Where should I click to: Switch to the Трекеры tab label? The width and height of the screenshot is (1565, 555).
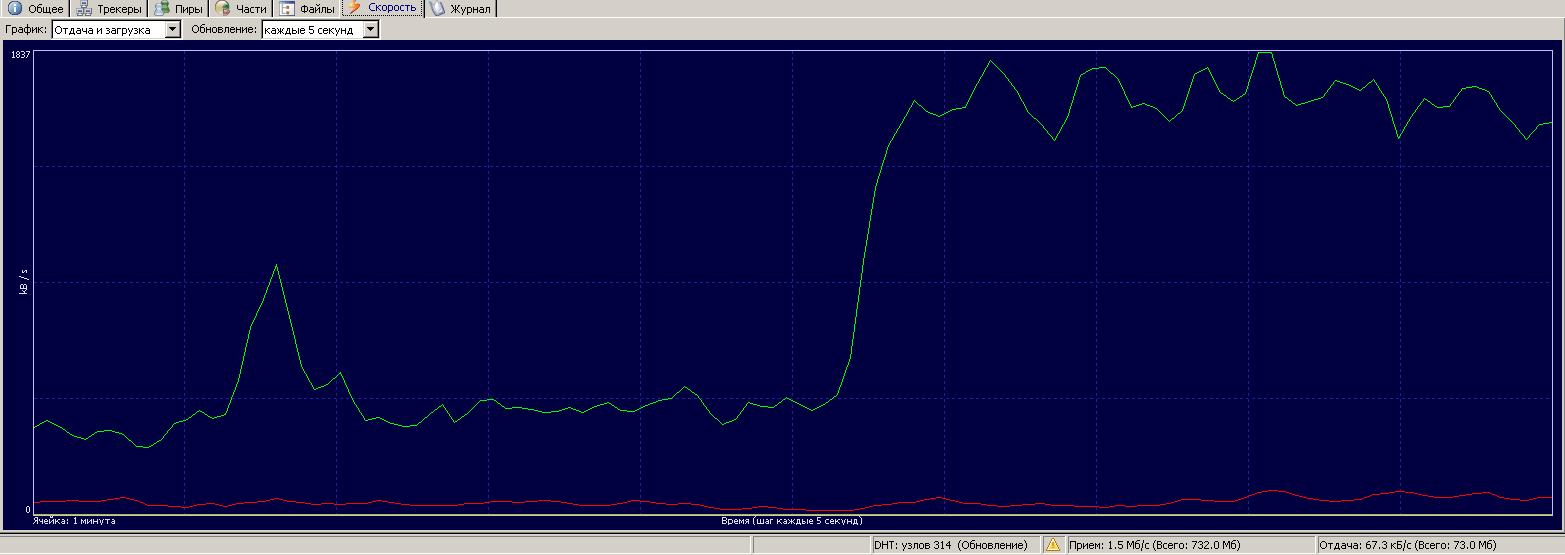[x=119, y=9]
